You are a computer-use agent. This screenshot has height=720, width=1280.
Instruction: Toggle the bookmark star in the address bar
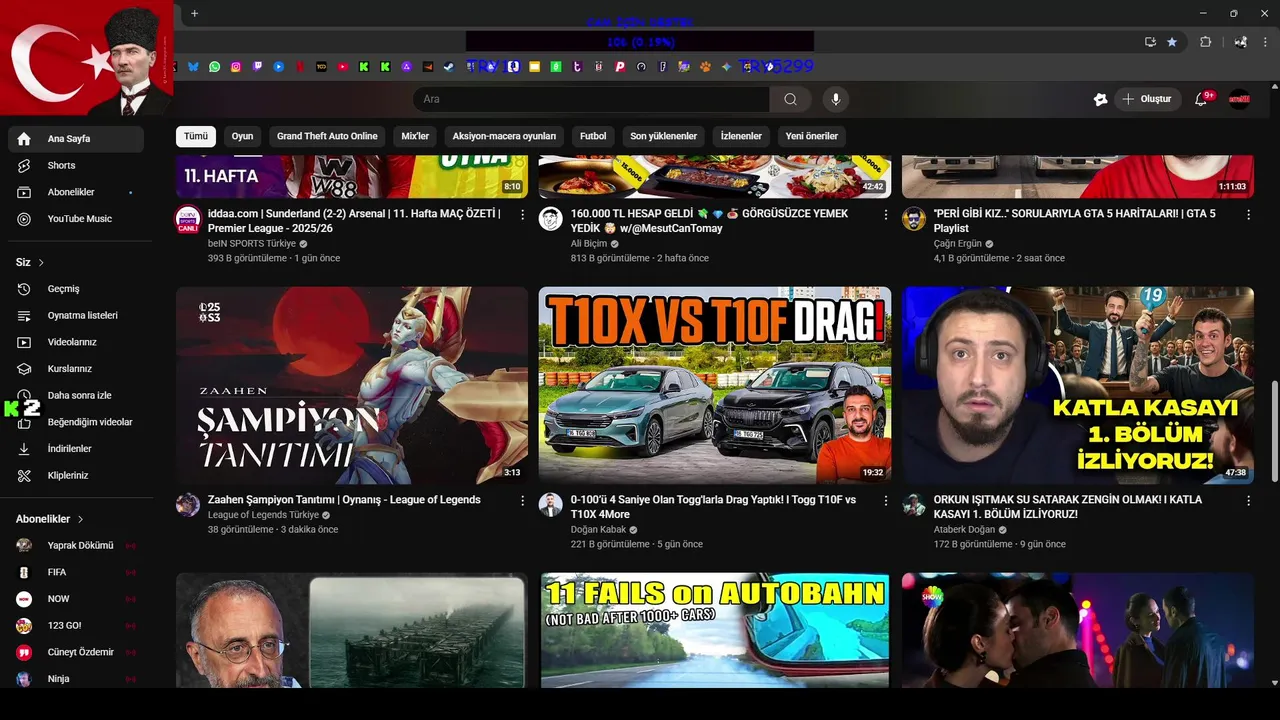pos(1171,42)
